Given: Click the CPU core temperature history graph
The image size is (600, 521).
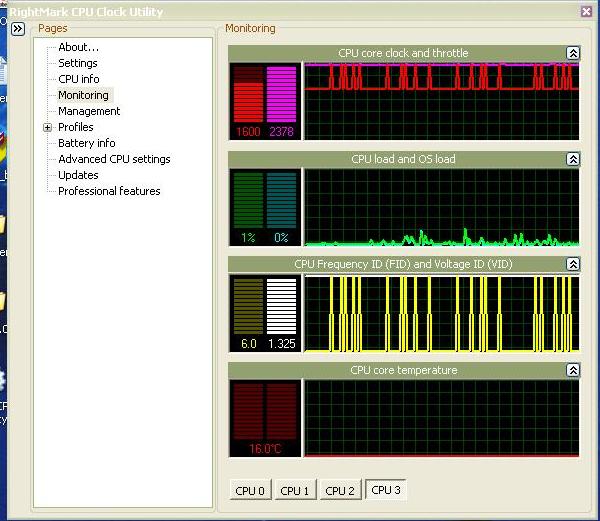Looking at the screenshot, I should point(442,418).
